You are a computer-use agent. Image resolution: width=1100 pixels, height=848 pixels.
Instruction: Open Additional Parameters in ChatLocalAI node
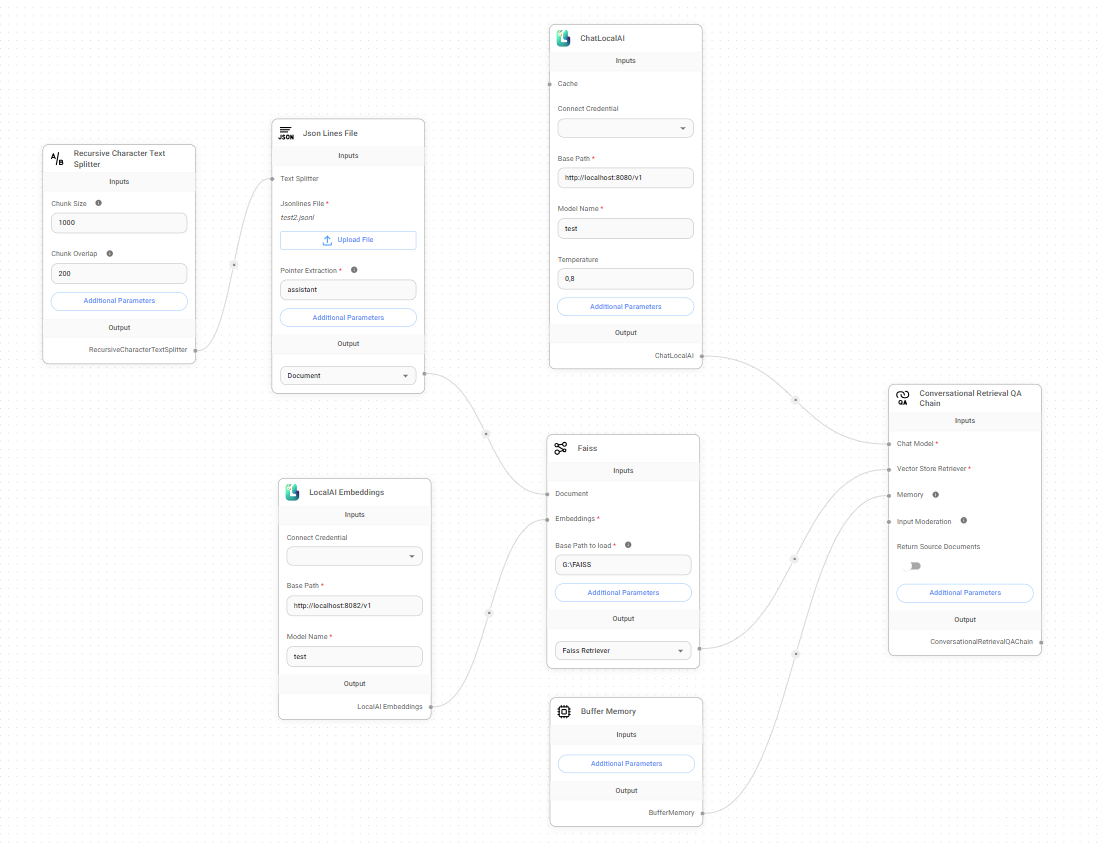pos(626,307)
